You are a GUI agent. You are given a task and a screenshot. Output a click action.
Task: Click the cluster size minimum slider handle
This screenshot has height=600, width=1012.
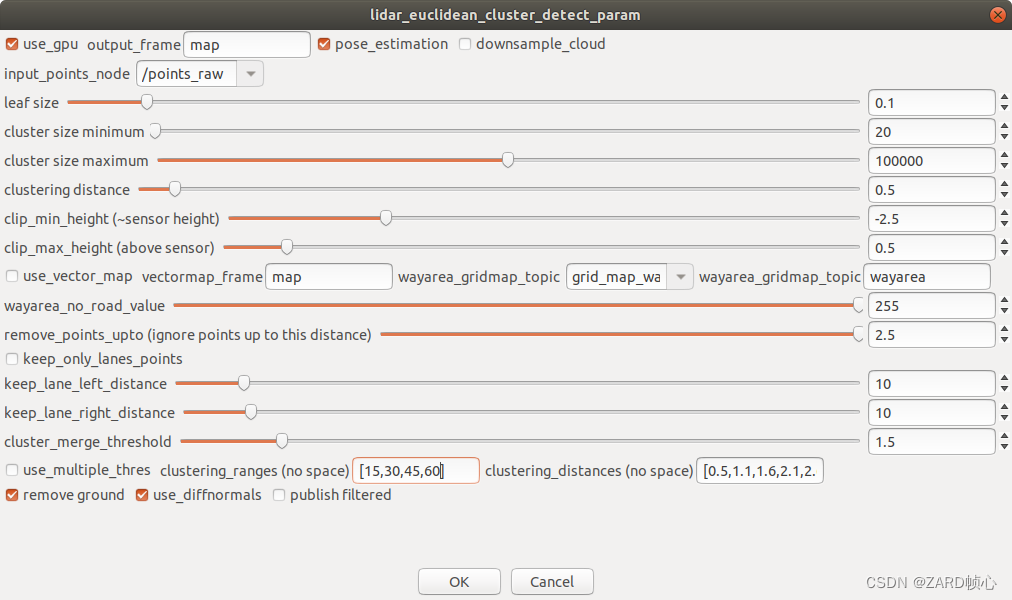(156, 131)
